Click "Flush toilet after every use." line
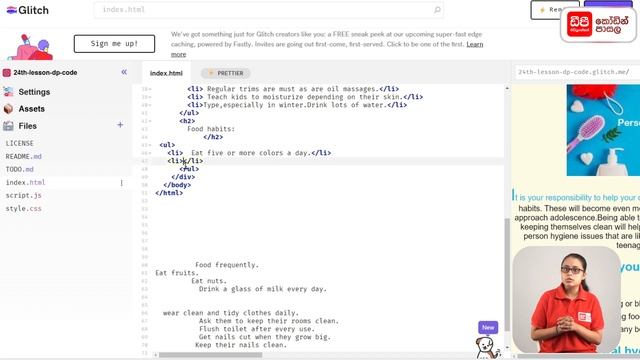Image resolution: width=640 pixels, height=360 pixels. click(257, 329)
